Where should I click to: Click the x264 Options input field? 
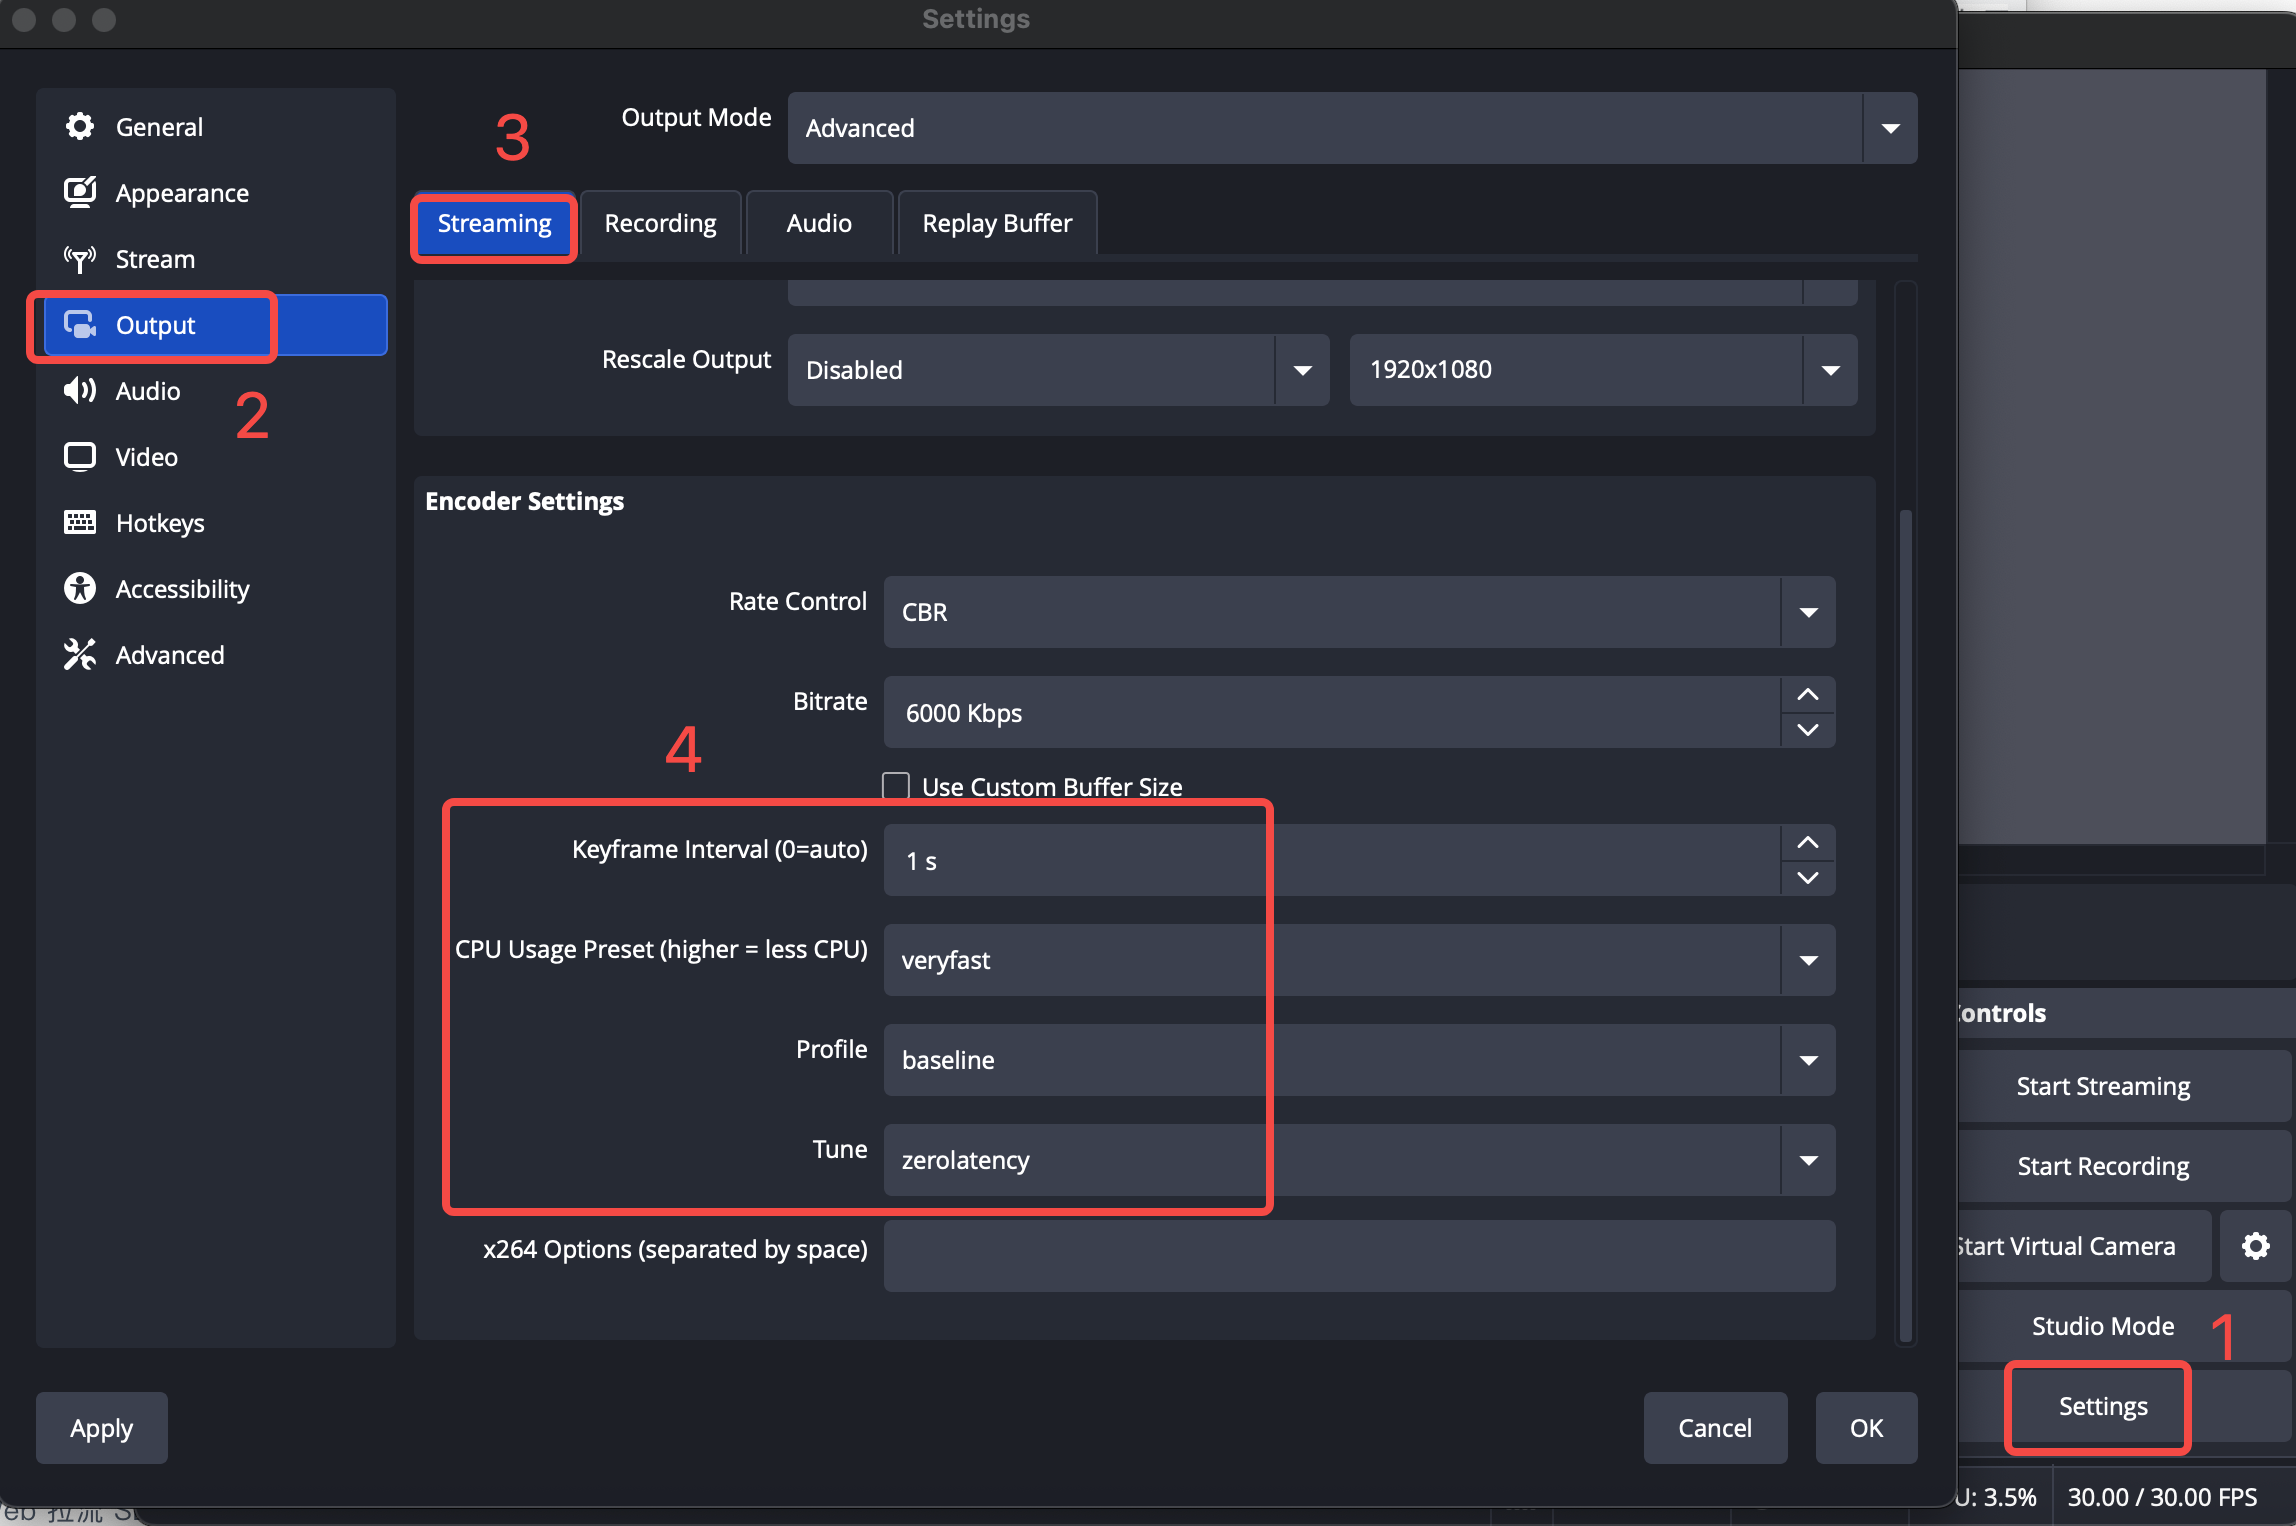[x=1359, y=1256]
